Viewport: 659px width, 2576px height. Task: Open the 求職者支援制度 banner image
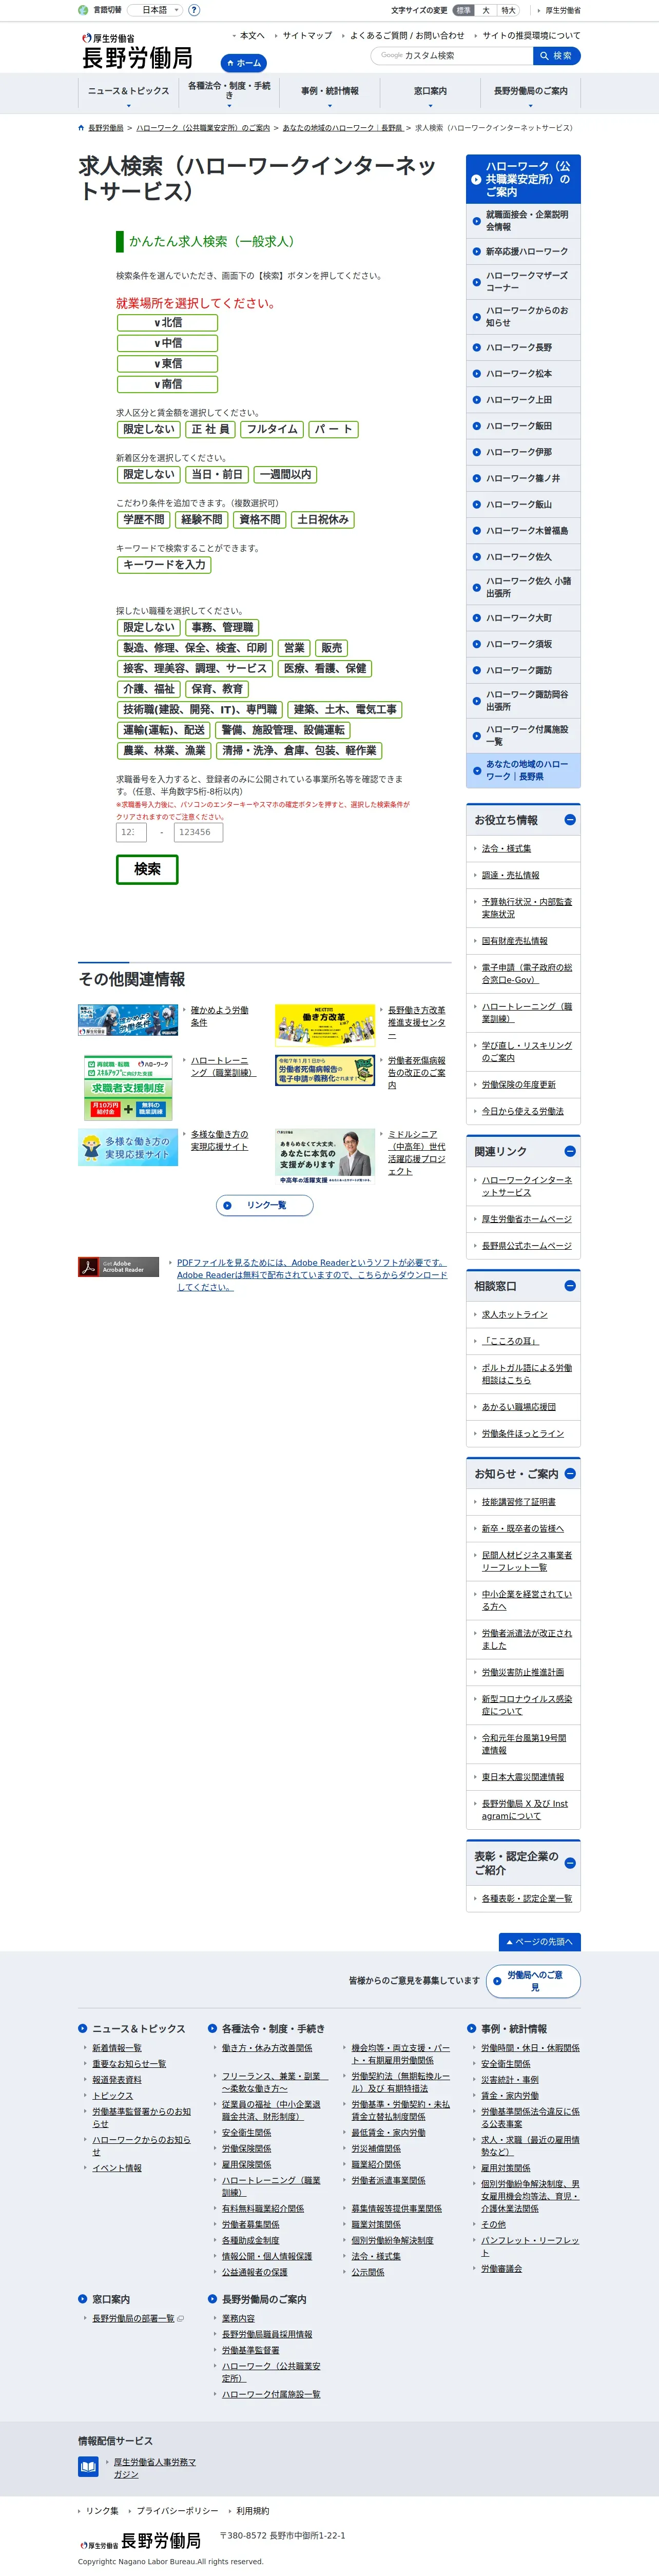click(x=128, y=1087)
